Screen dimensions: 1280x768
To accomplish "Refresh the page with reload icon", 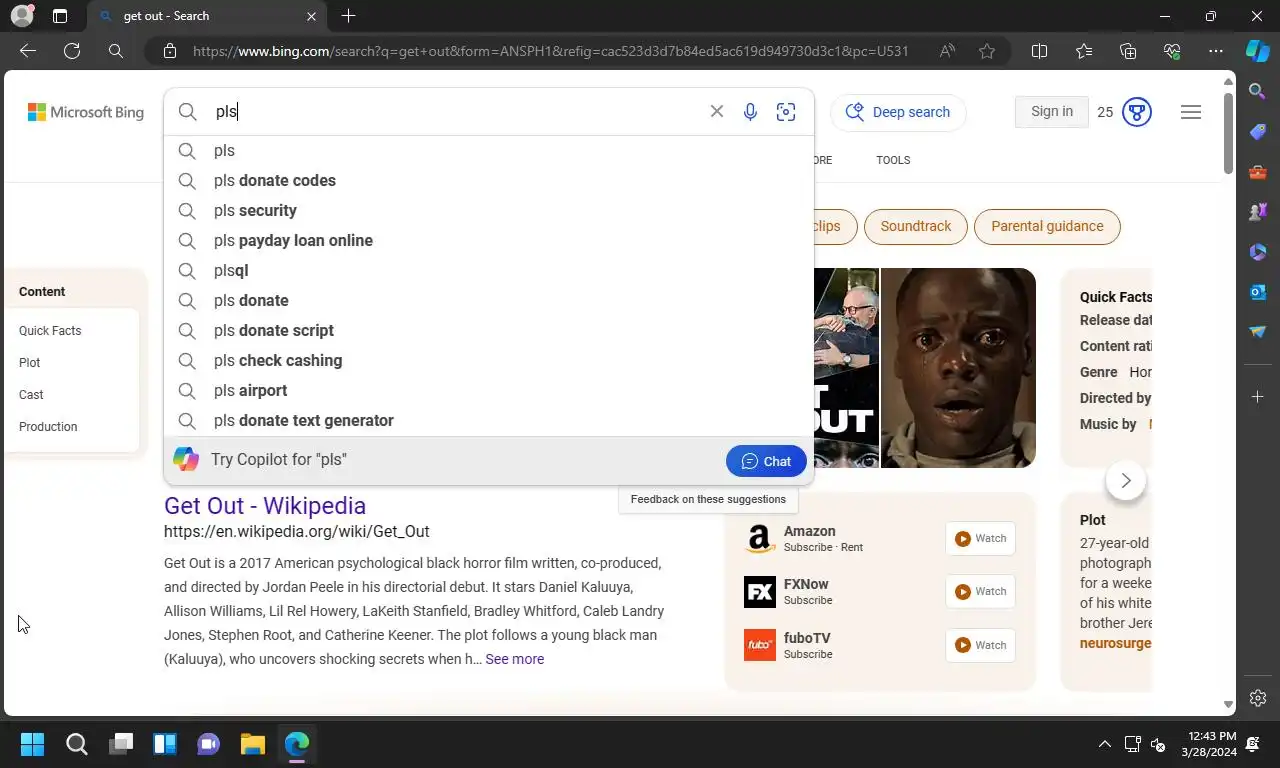I will coord(72,51).
